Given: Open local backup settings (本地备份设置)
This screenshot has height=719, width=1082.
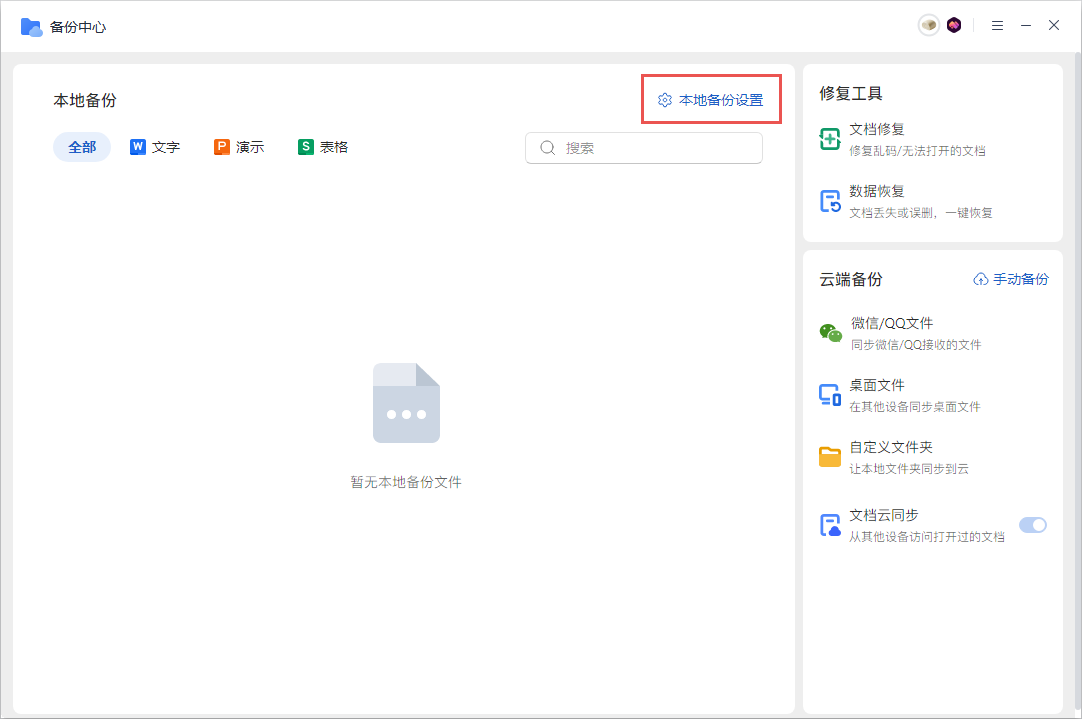Looking at the screenshot, I should [710, 100].
